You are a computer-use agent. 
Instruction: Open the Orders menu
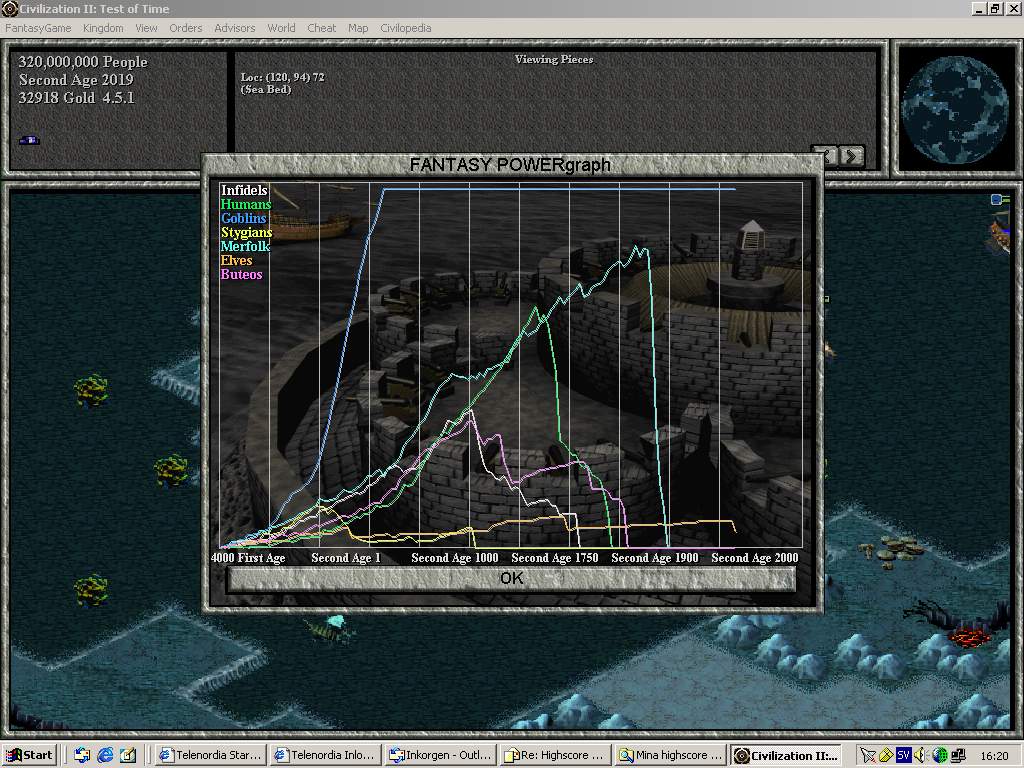pos(185,28)
